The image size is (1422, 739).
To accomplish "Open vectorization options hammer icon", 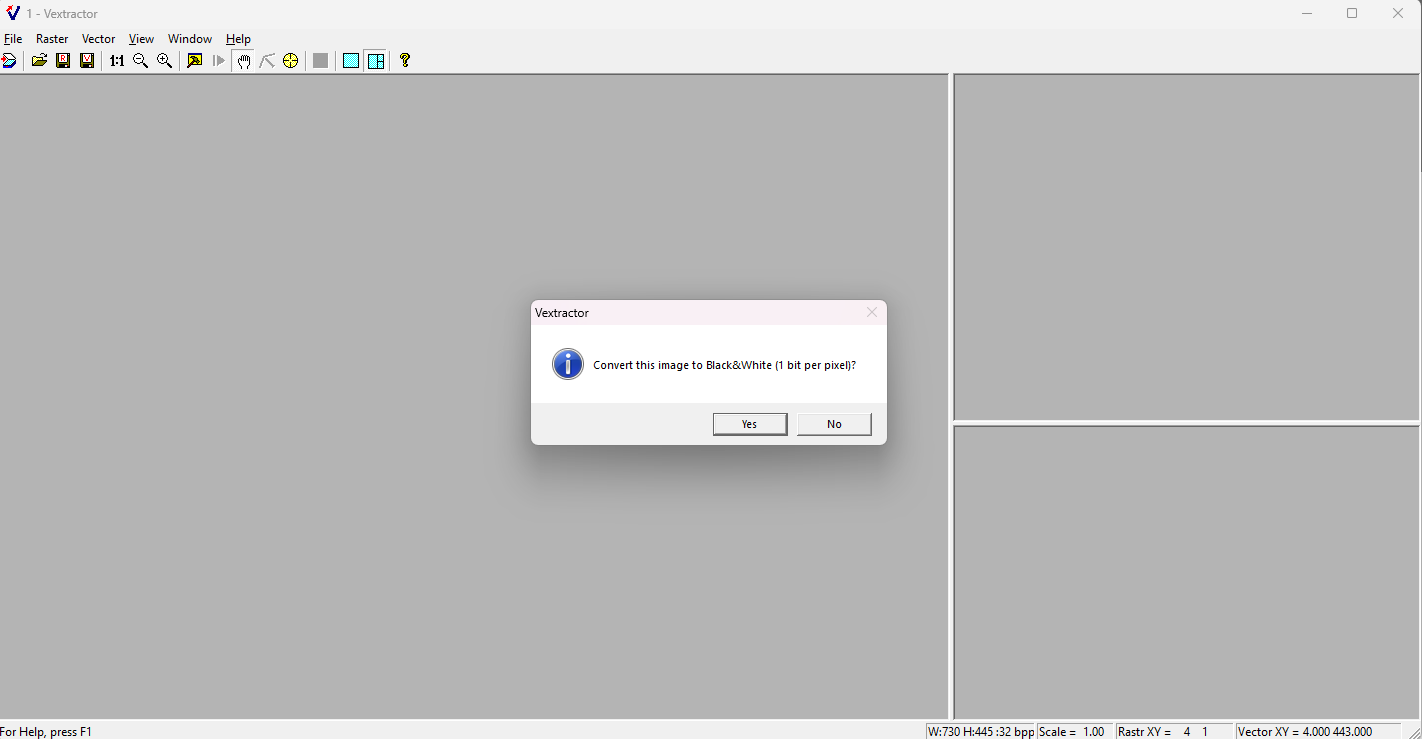I will (195, 61).
